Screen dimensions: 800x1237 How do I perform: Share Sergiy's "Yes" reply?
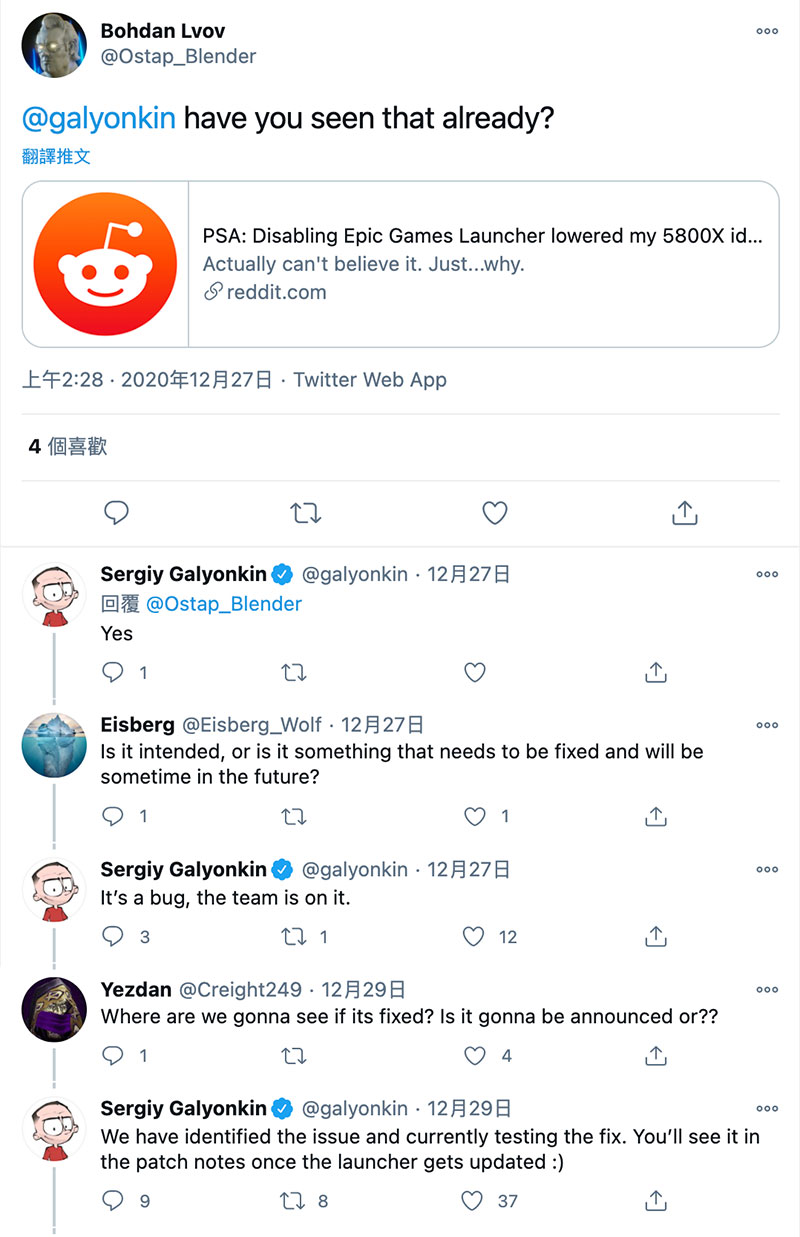pyautogui.click(x=656, y=672)
